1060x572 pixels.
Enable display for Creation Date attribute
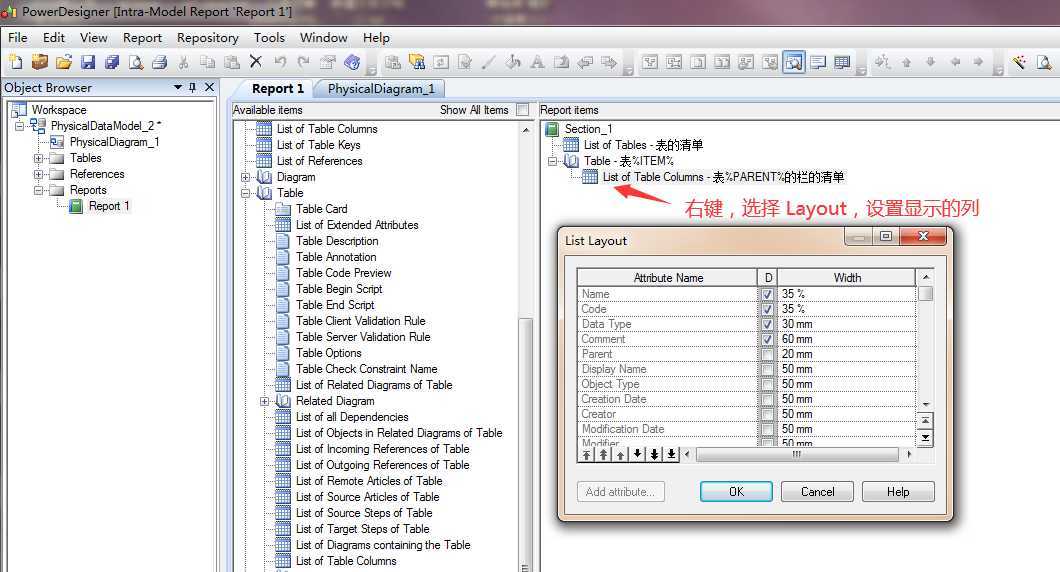click(x=767, y=399)
